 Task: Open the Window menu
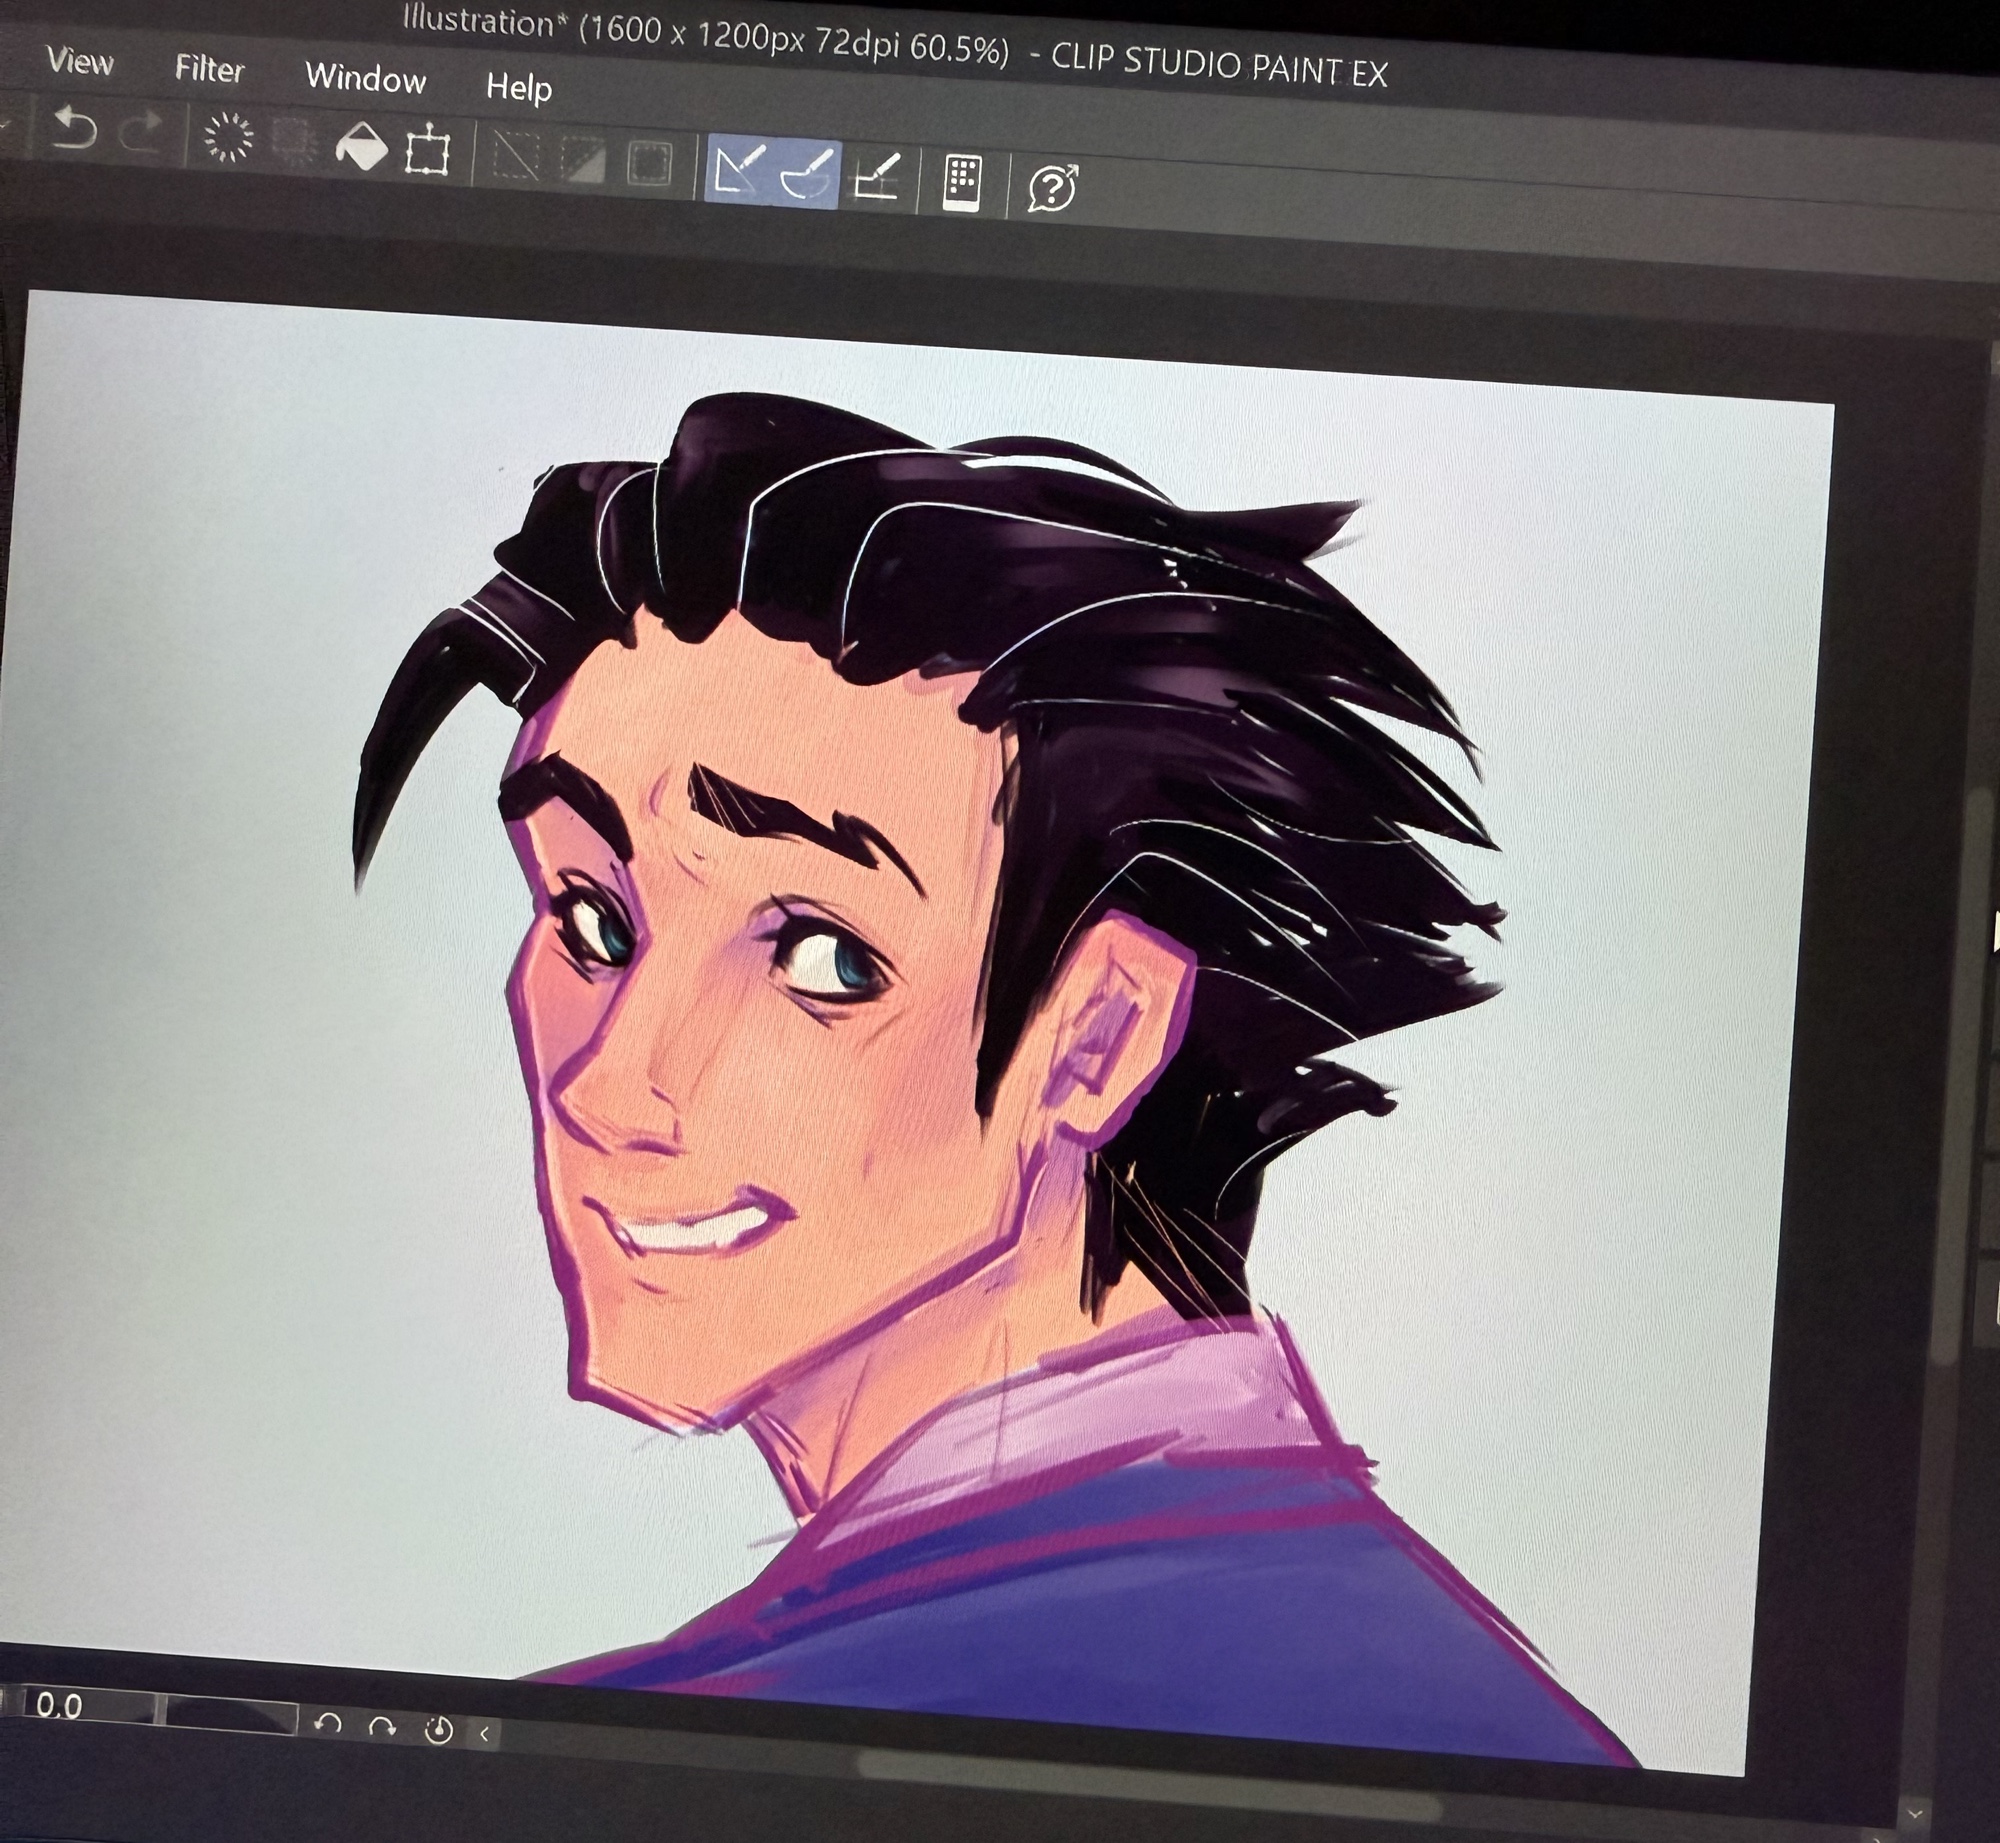(365, 78)
